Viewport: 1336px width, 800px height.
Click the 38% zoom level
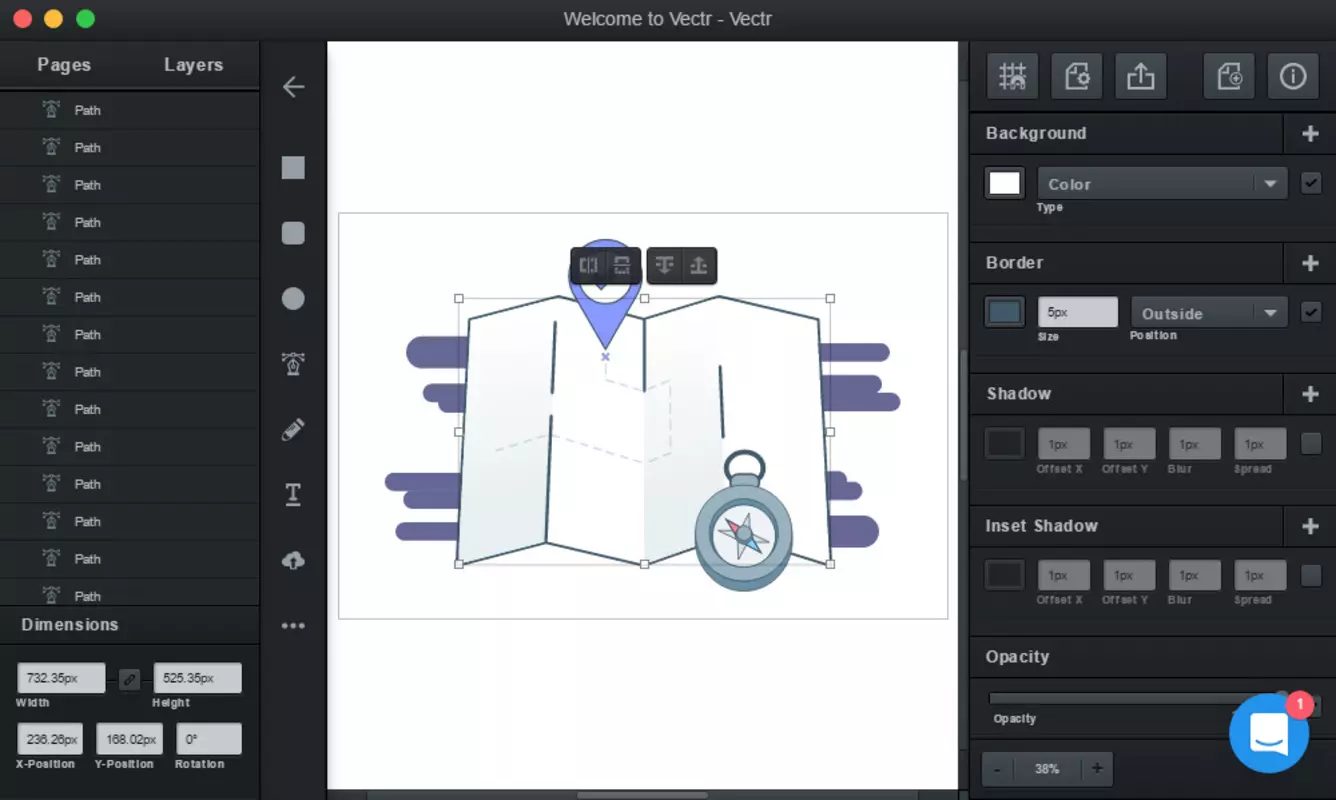[1047, 769]
